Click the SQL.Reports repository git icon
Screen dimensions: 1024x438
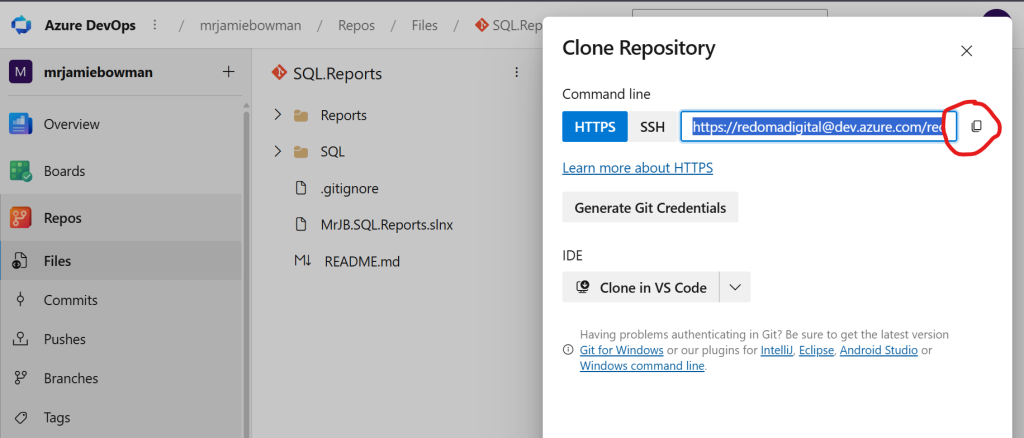[x=279, y=72]
